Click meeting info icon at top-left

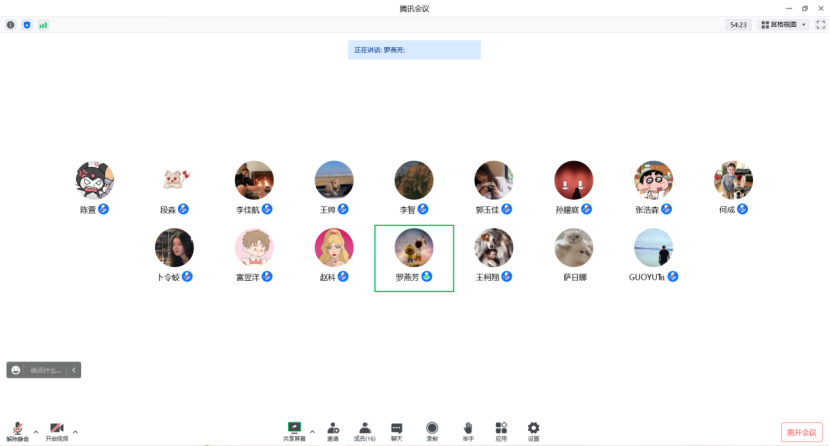tap(11, 24)
